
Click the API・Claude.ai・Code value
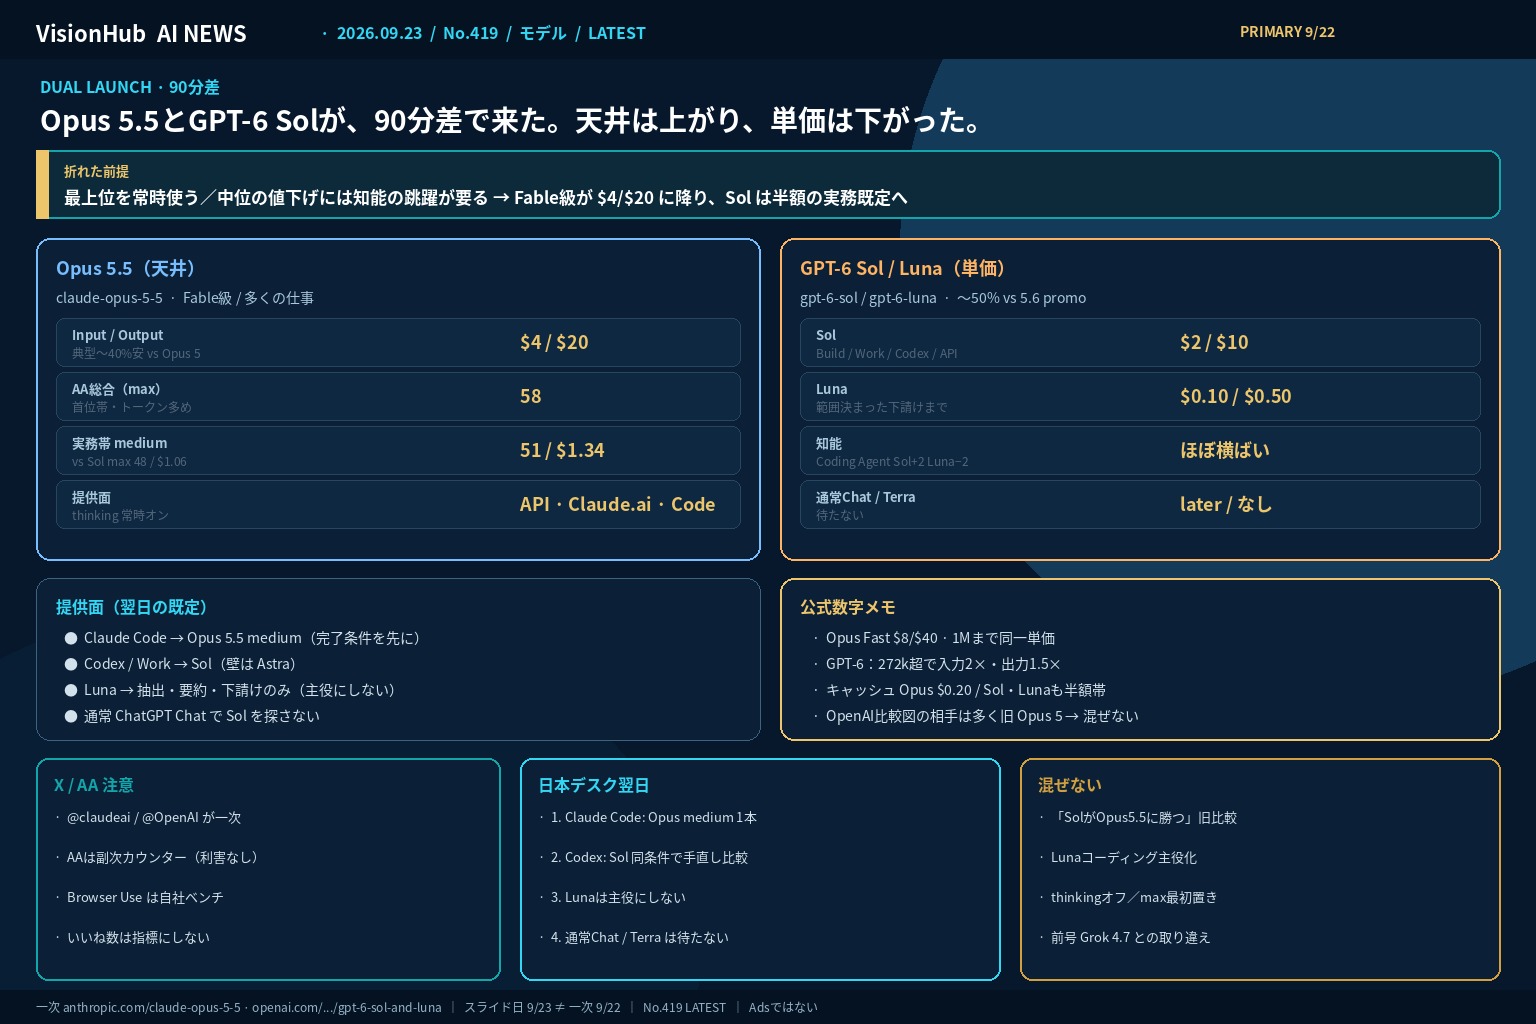(x=617, y=504)
